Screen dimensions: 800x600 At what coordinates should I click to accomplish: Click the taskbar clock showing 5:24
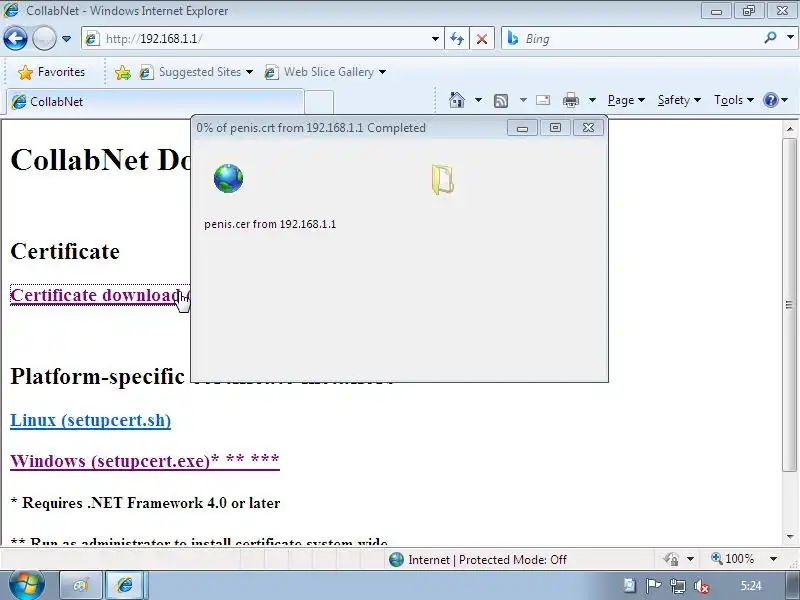tap(751, 586)
